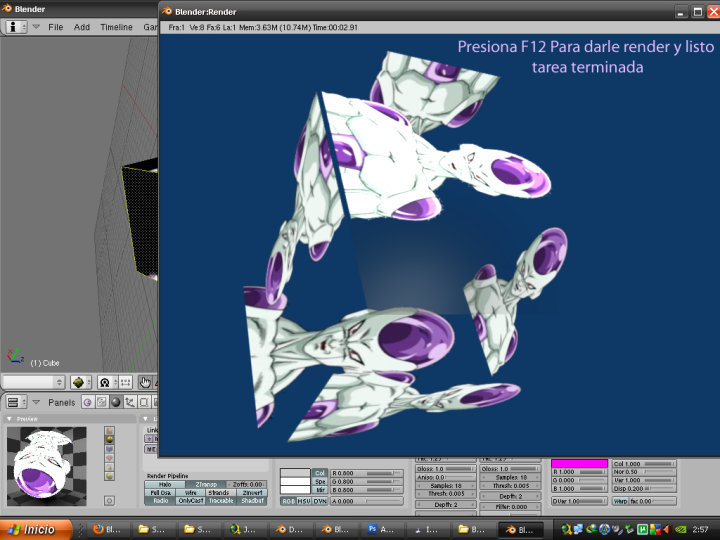Toggle OnlyCast option
Image resolution: width=720 pixels, height=540 pixels.
point(191,501)
